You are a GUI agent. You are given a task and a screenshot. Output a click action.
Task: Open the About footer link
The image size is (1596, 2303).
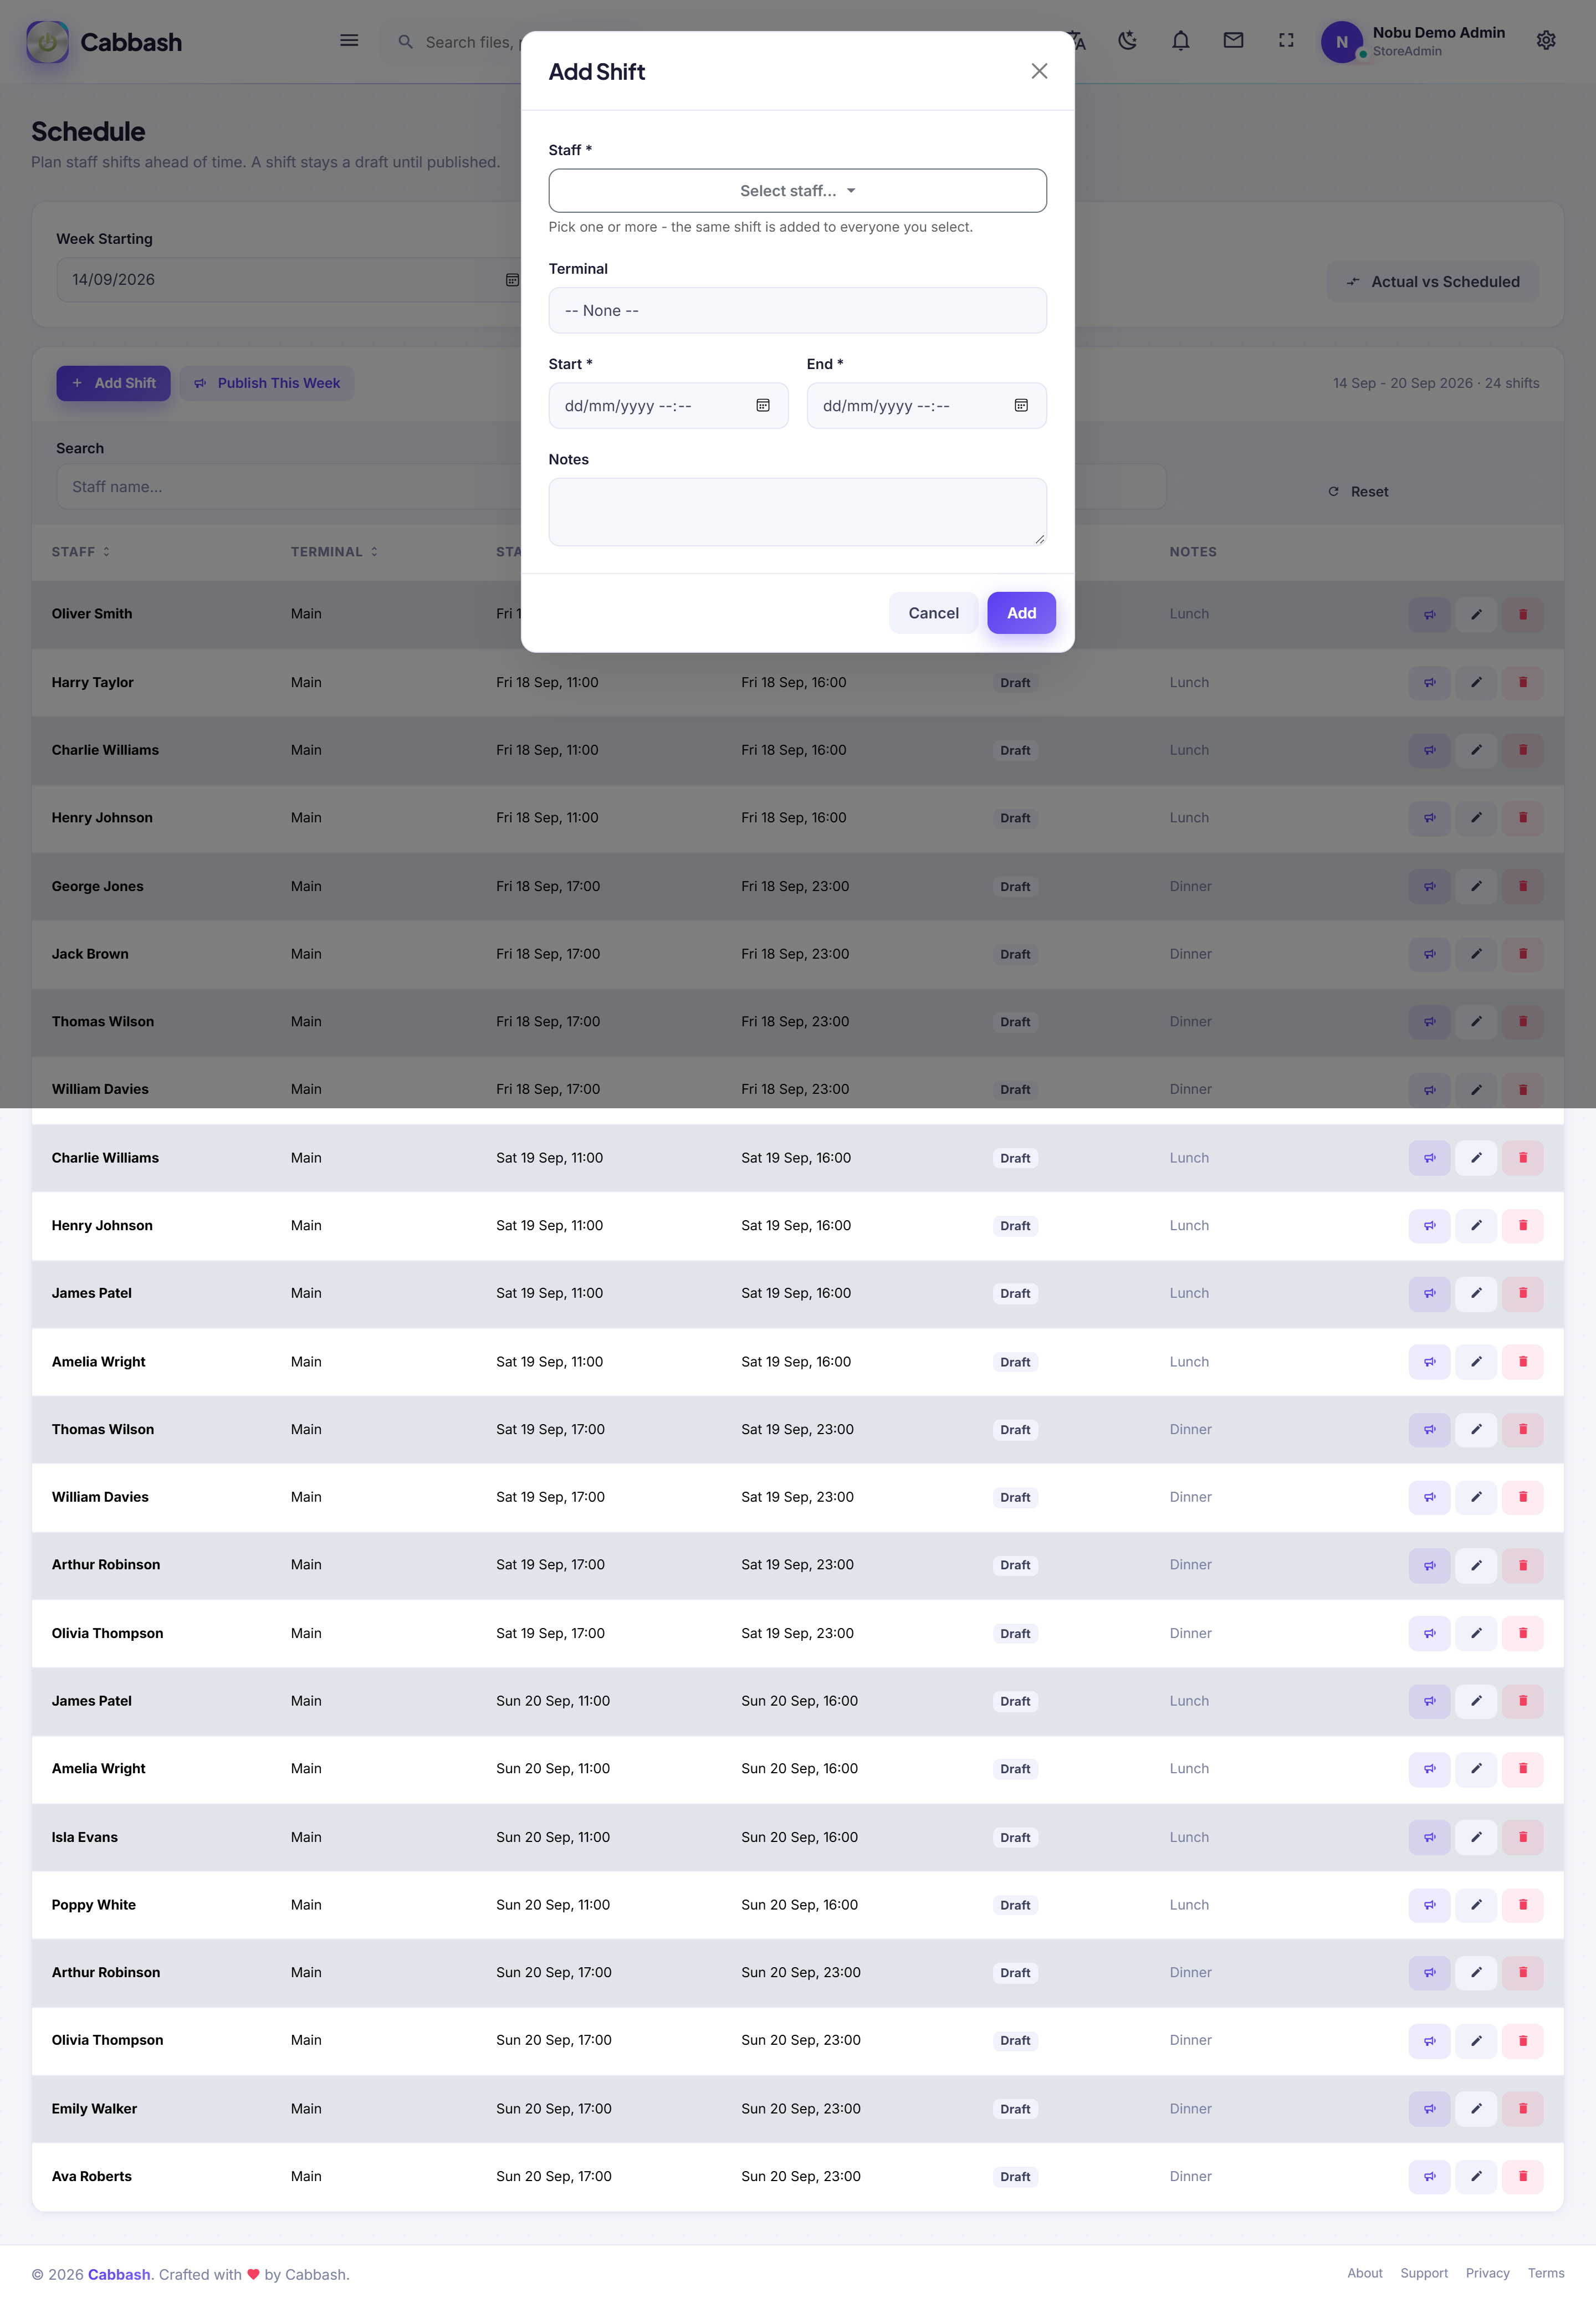pos(1364,2274)
